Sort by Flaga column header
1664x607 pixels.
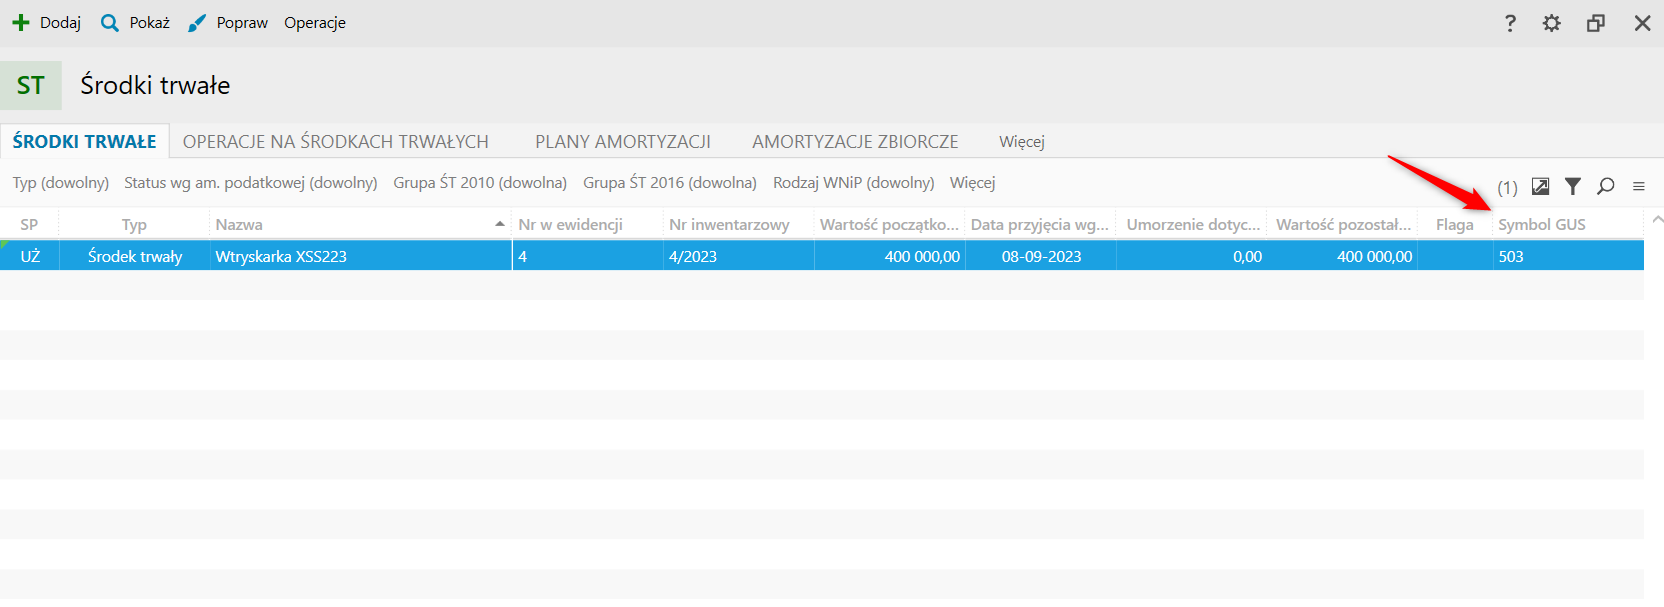pyautogui.click(x=1455, y=224)
